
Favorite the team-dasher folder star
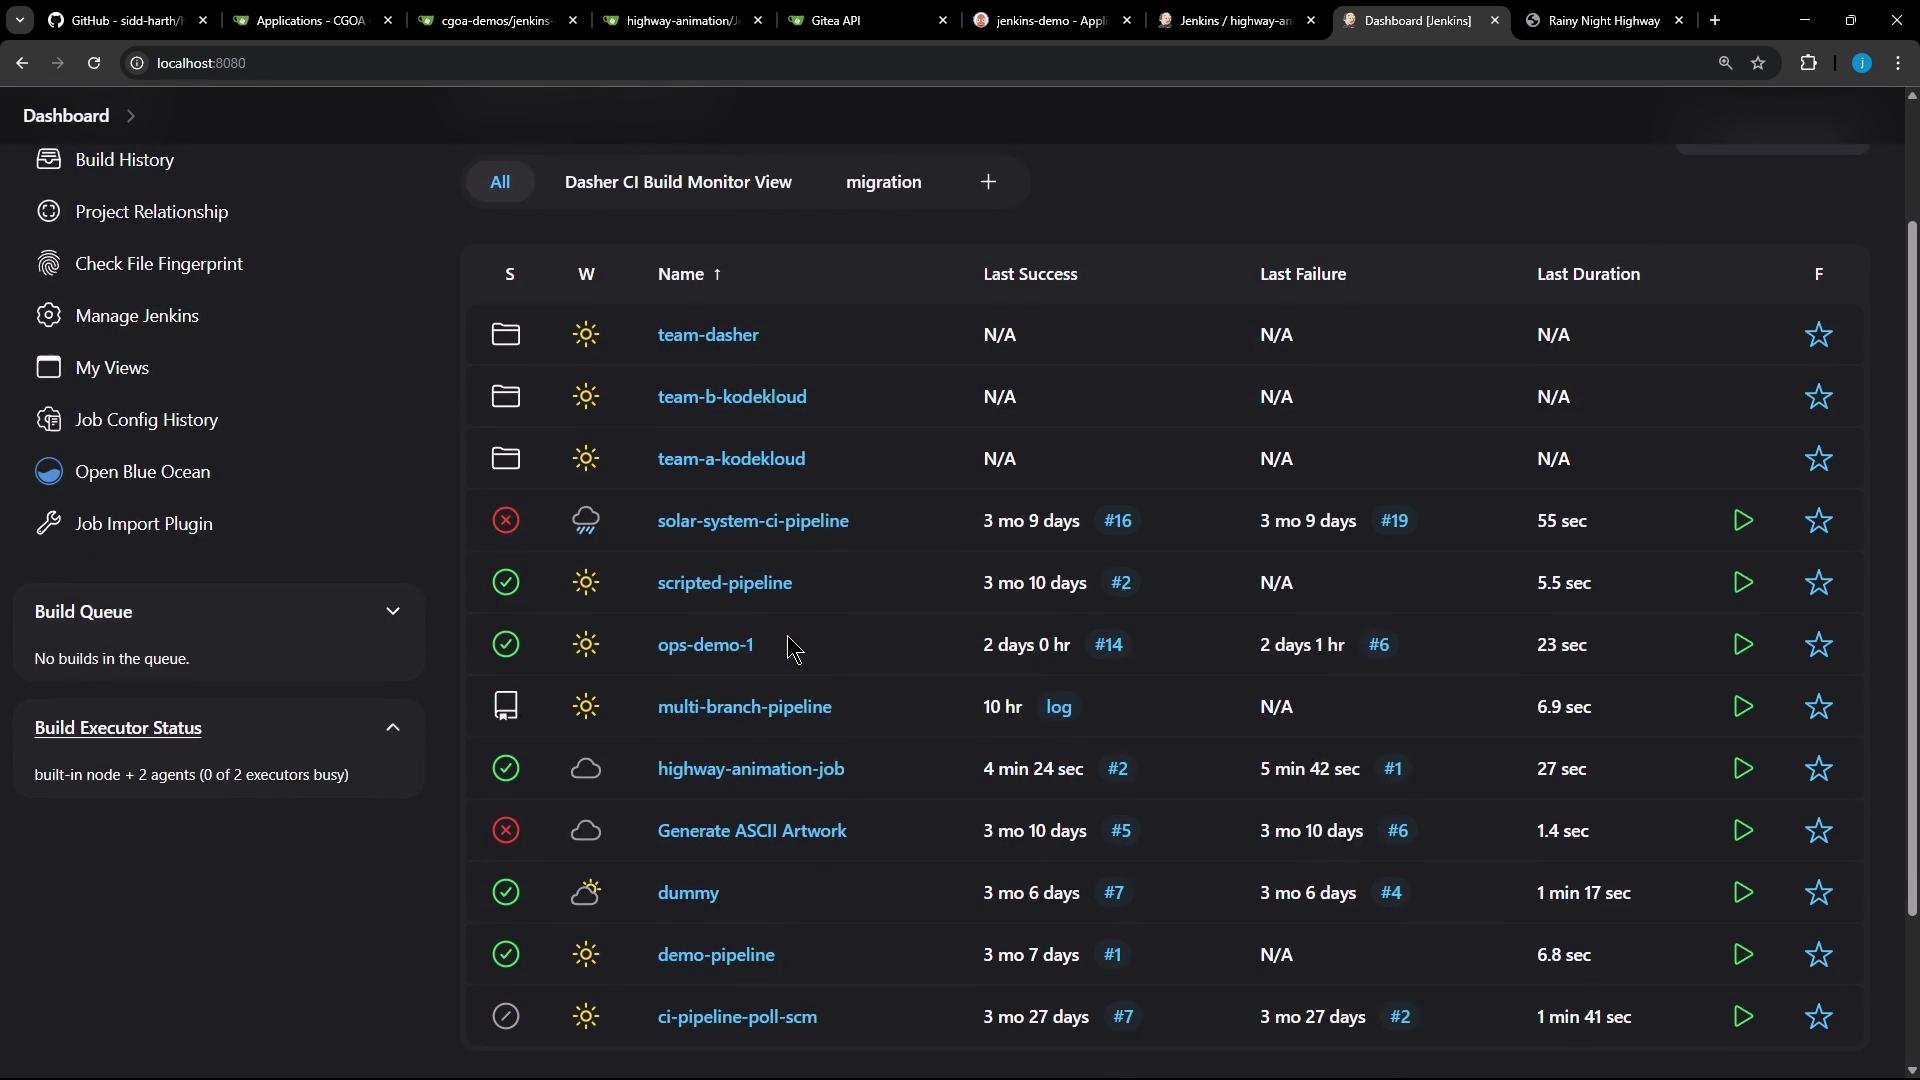[1819, 335]
